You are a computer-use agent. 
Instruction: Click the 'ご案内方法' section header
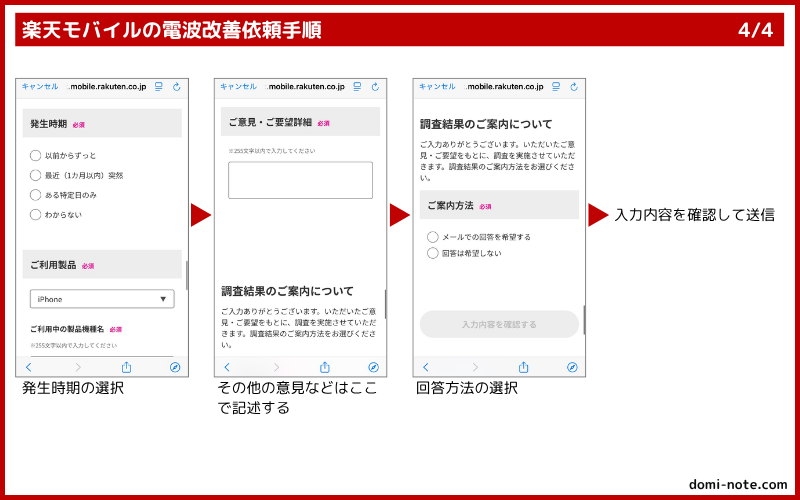[499, 205]
